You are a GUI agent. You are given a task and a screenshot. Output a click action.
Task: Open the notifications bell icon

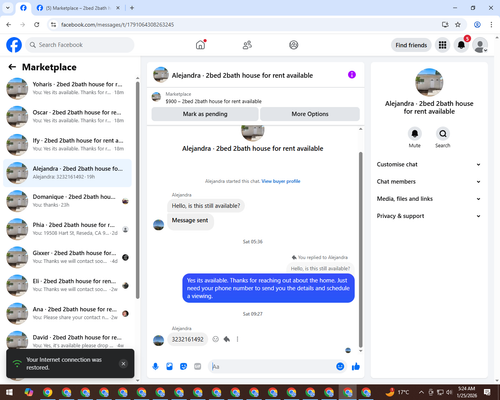click(x=461, y=45)
